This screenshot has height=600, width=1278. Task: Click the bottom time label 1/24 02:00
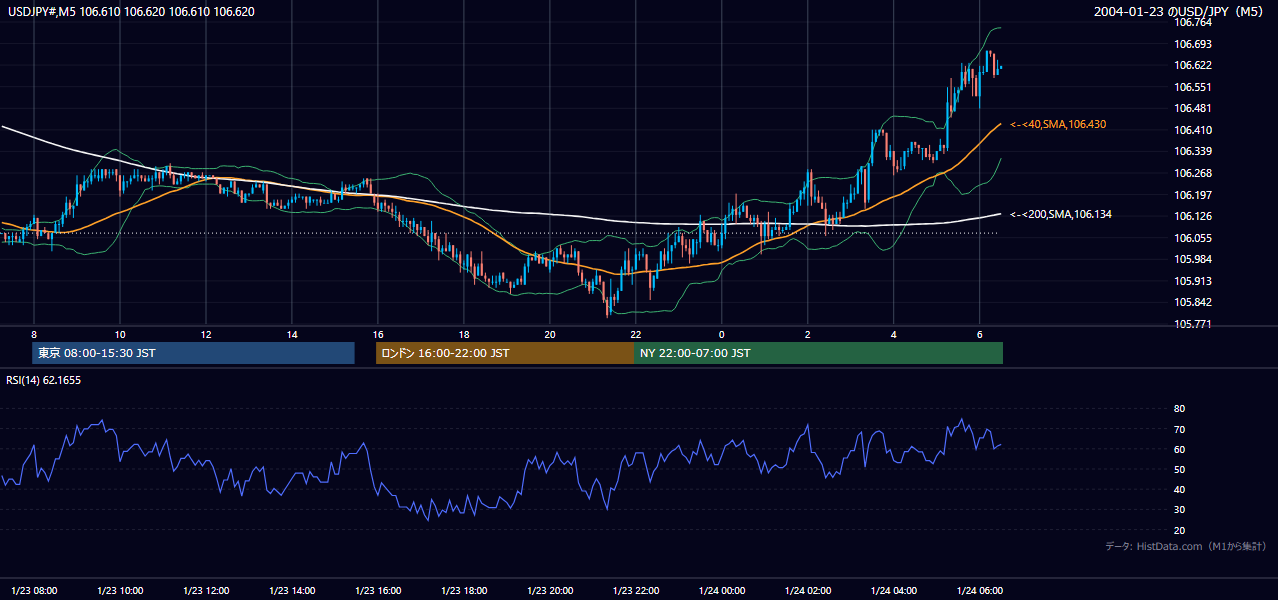click(x=808, y=590)
